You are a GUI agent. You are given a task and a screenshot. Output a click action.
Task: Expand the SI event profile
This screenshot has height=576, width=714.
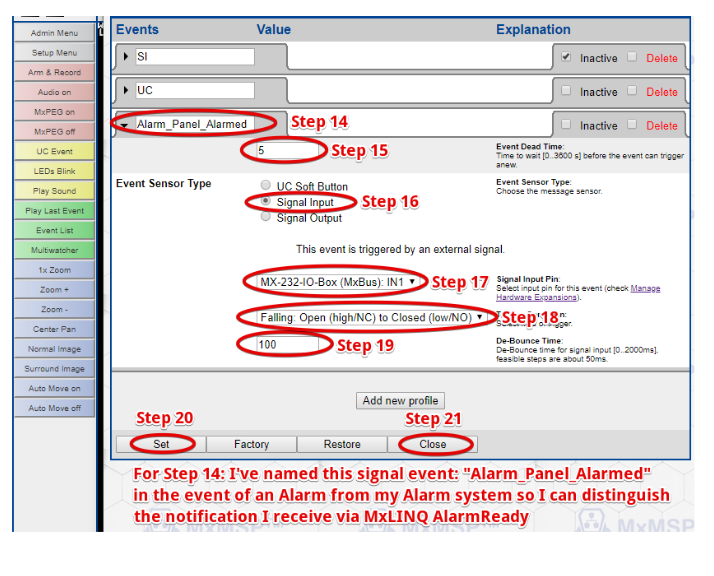coord(126,56)
